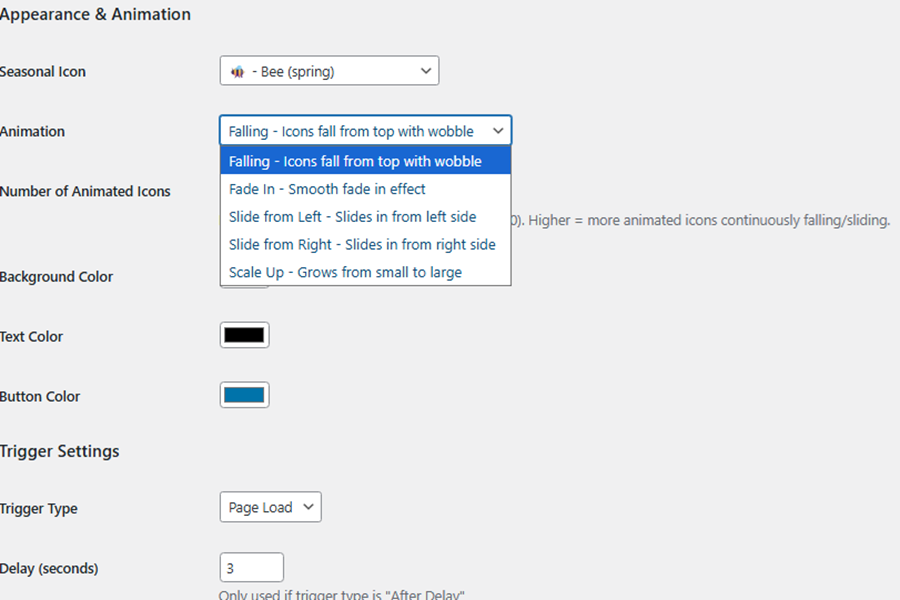Click the Appearance & Animation heading
The width and height of the screenshot is (900, 600).
[x=95, y=14]
